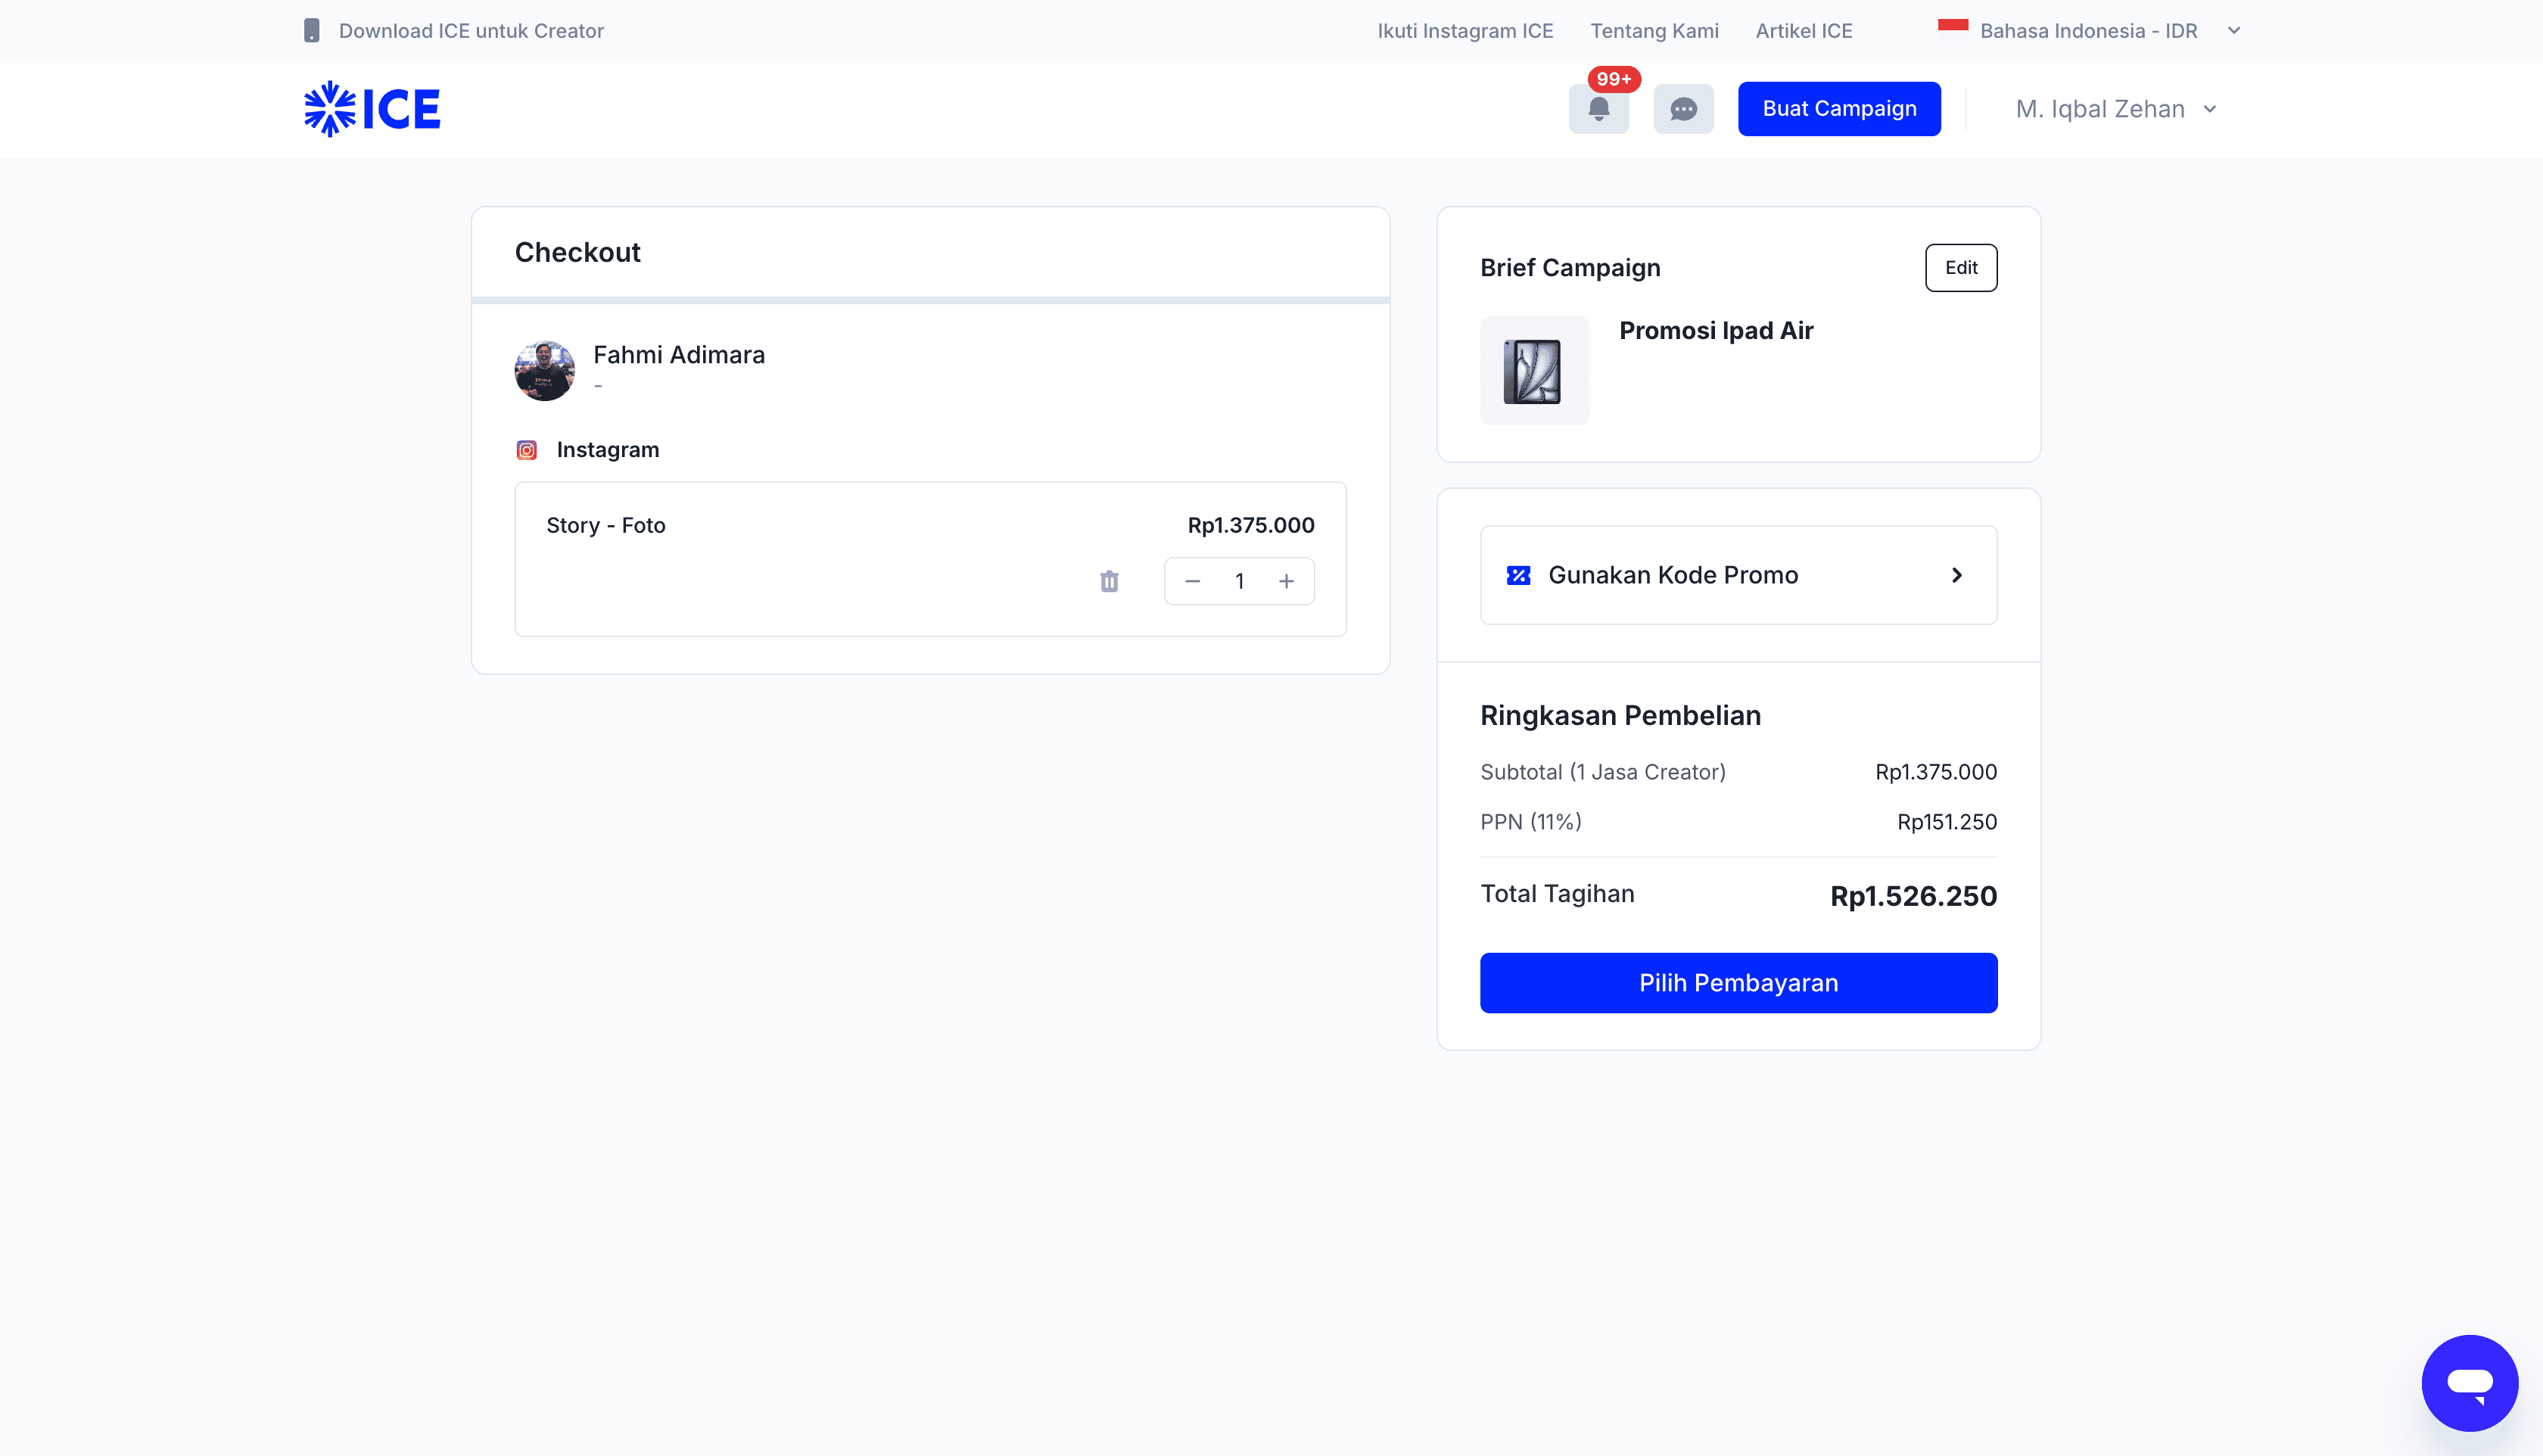Click Fahmi Adimara's profile photo

tap(544, 371)
